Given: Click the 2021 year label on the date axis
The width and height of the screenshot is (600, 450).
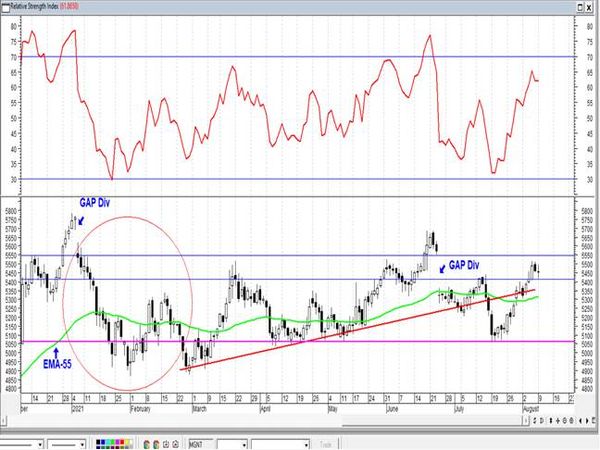Looking at the screenshot, I should tap(78, 409).
